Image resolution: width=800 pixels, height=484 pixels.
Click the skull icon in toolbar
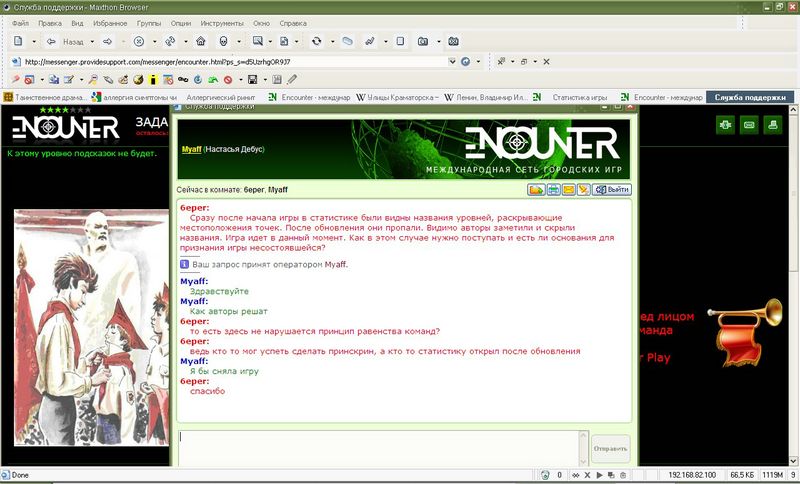point(223,41)
